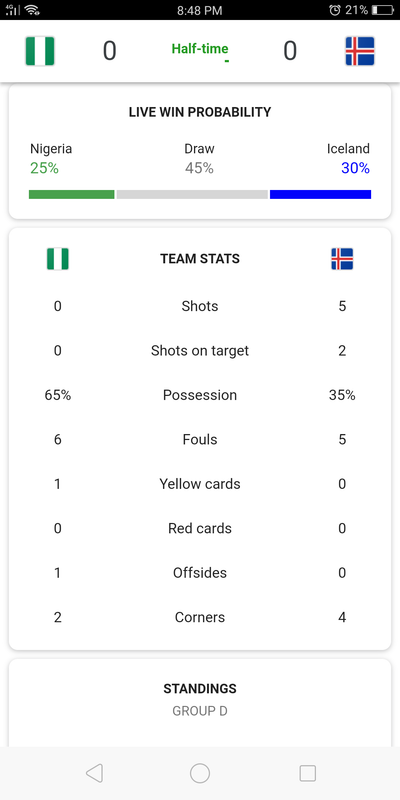Open the Standings Group D section
The width and height of the screenshot is (400, 800).
tap(200, 699)
